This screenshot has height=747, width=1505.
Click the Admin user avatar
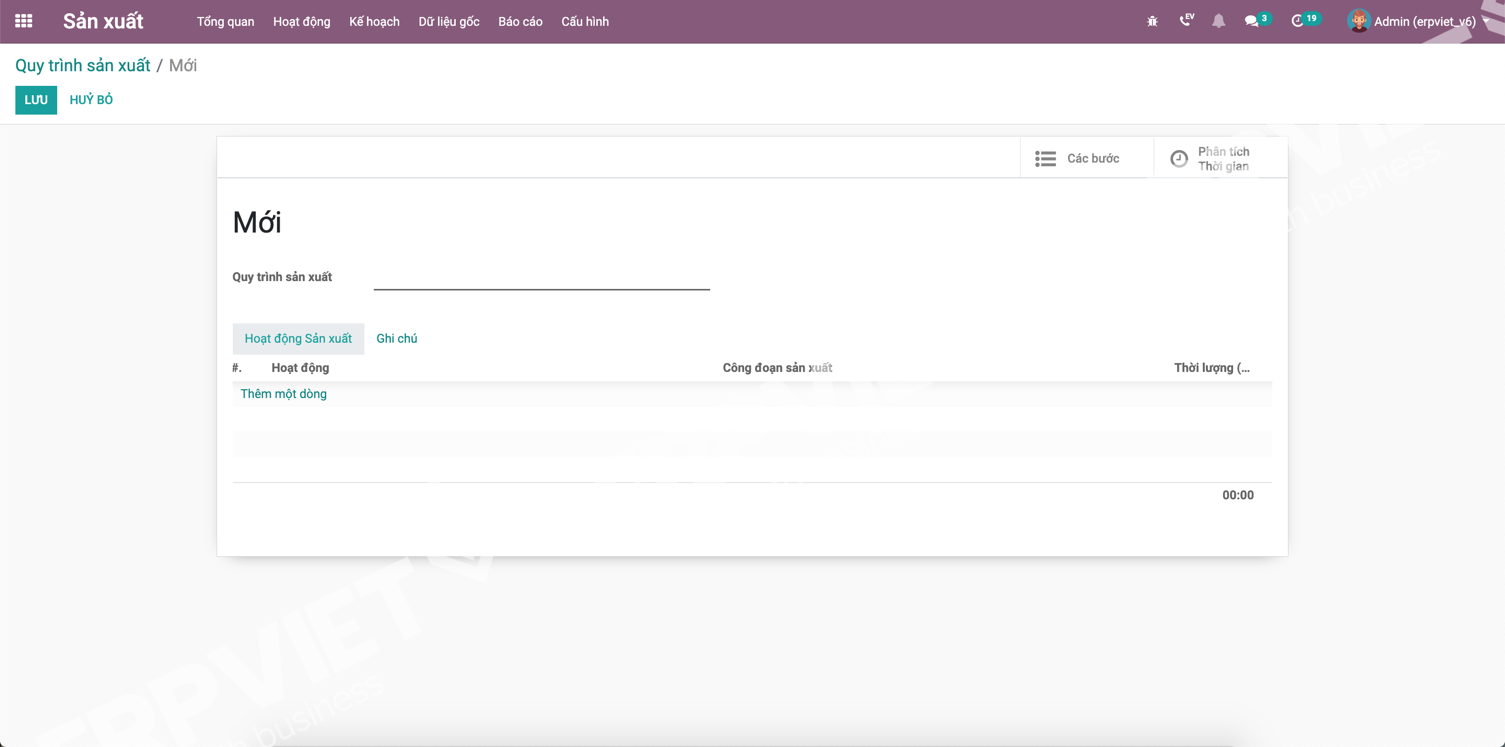[1358, 21]
